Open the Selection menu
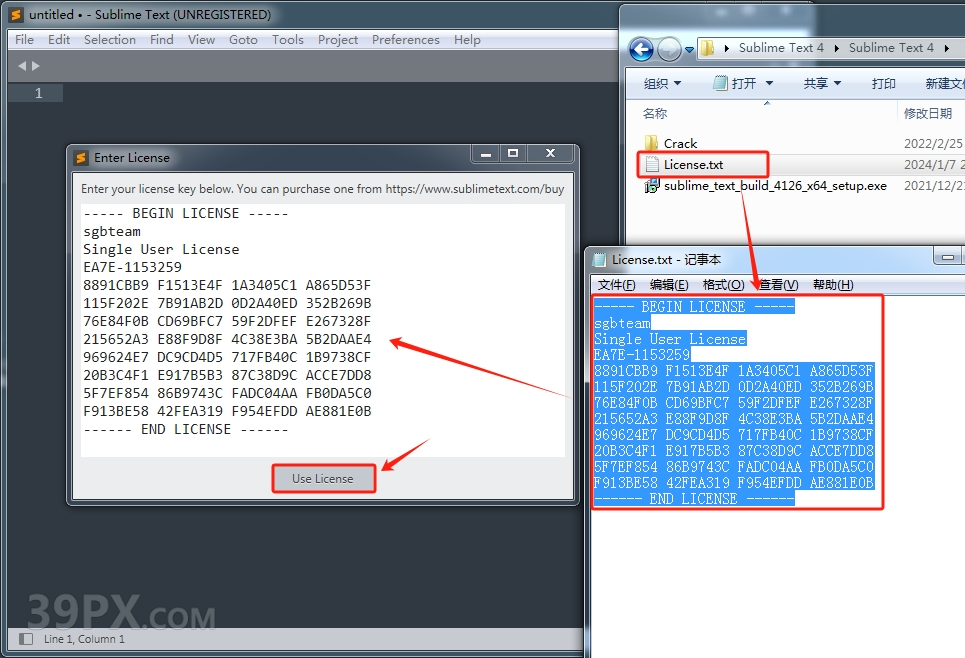 [x=110, y=39]
